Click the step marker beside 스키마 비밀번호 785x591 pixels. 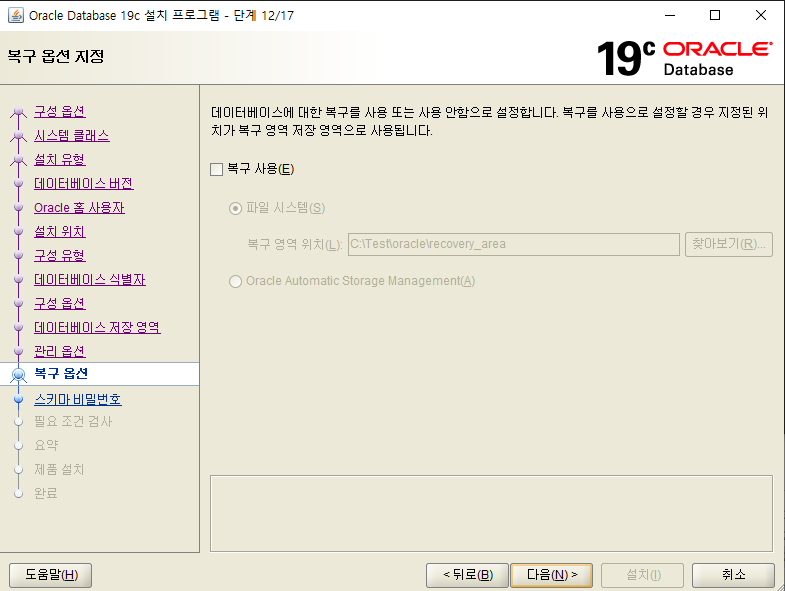click(x=19, y=399)
